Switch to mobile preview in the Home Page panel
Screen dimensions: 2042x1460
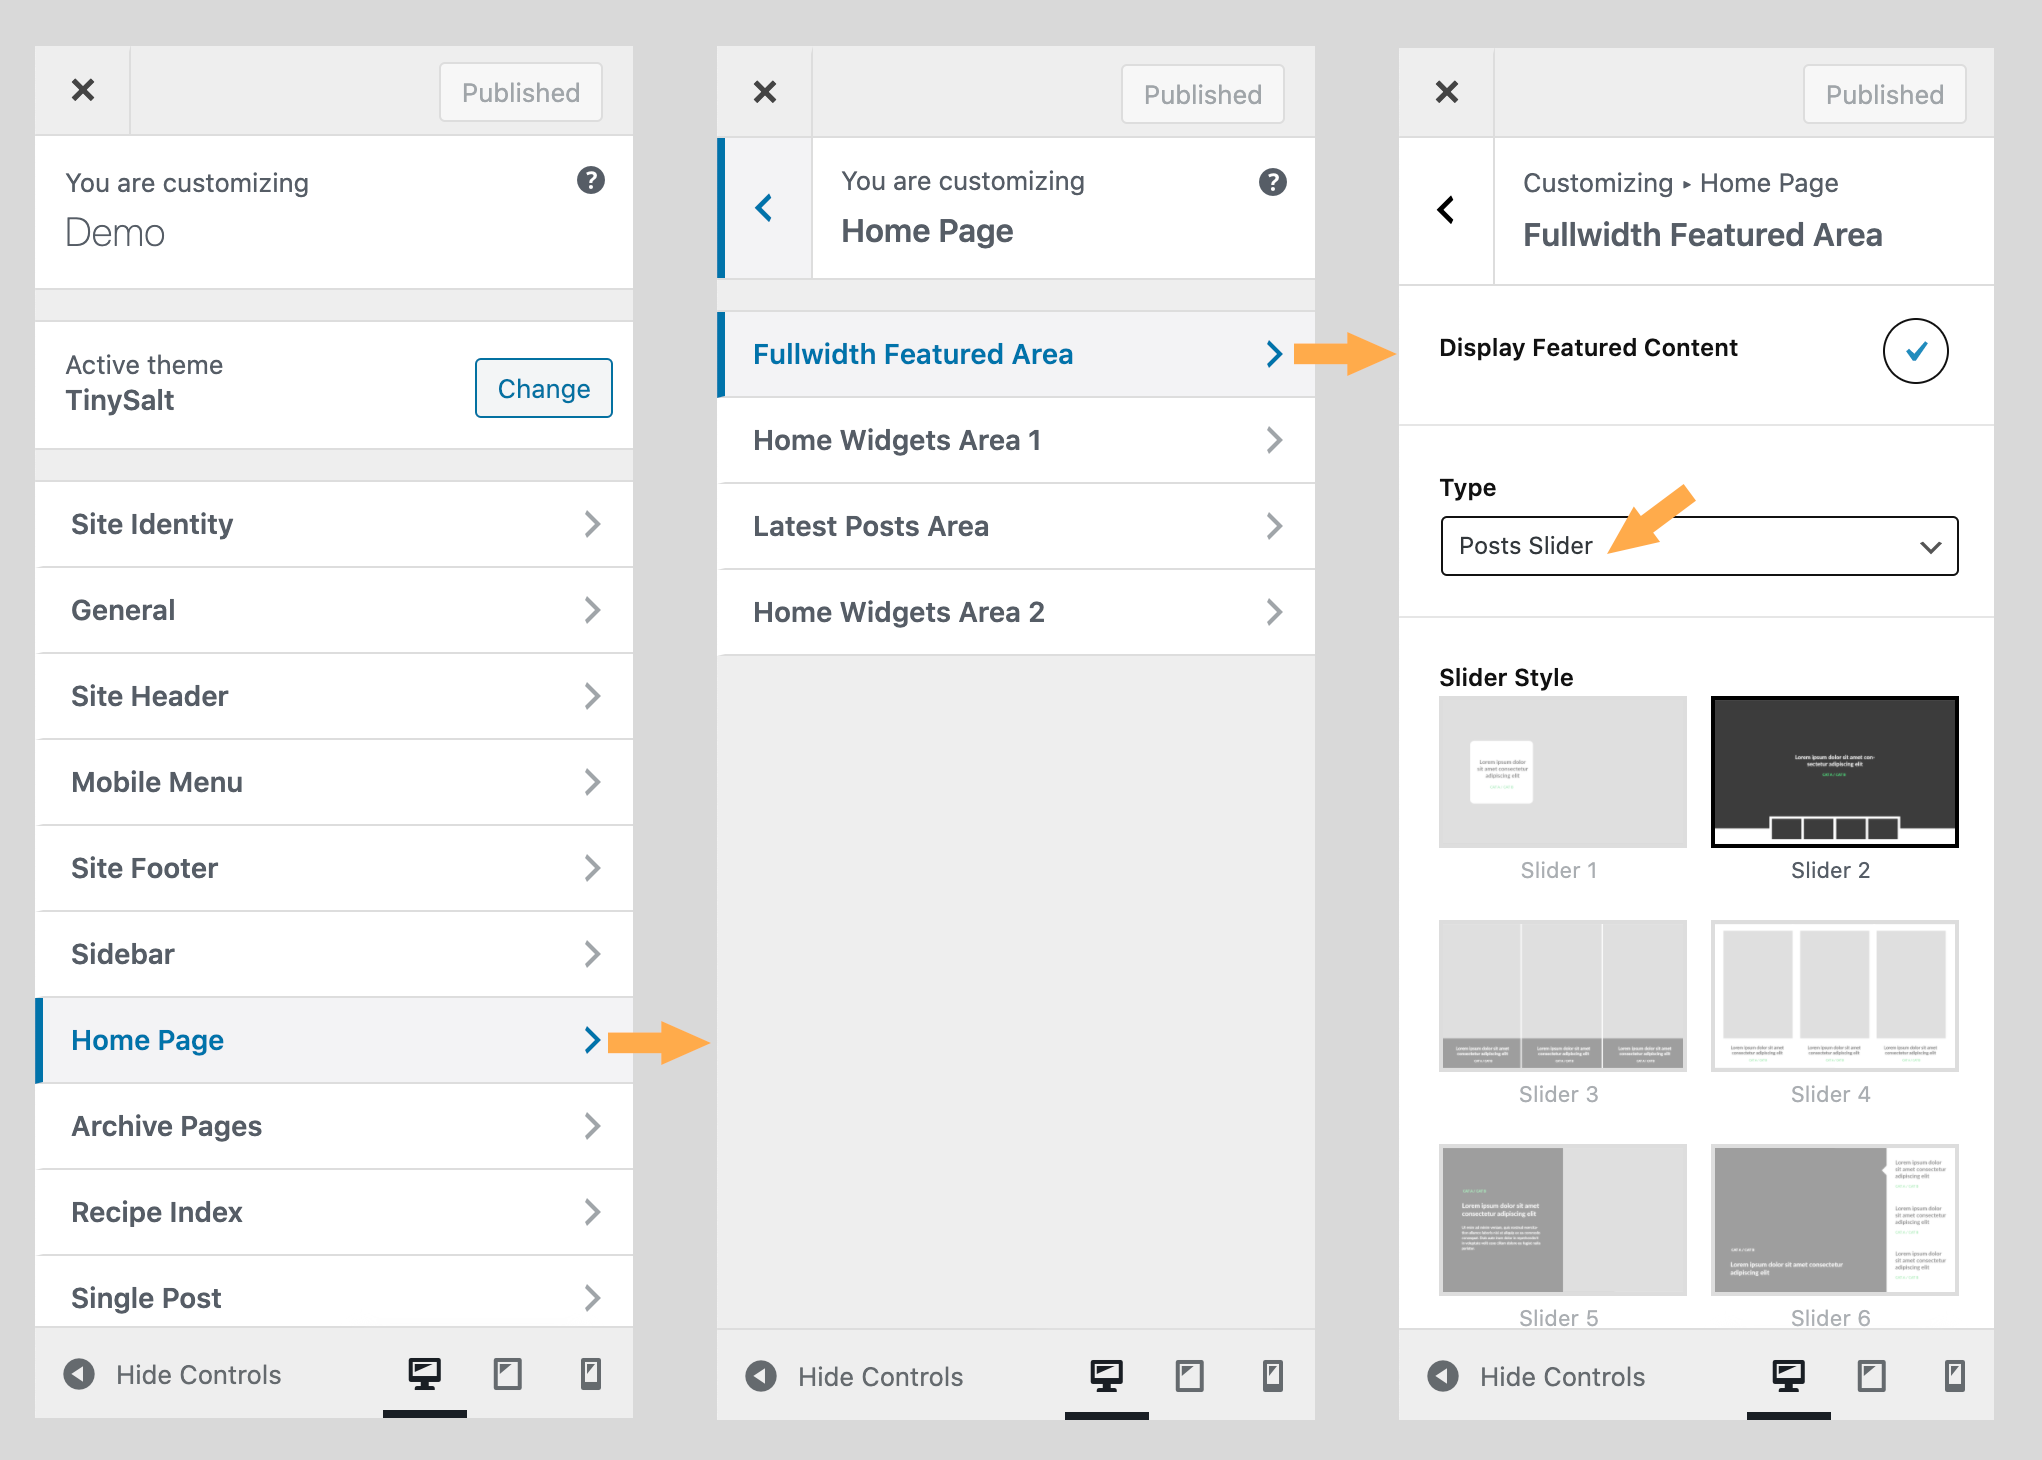[1272, 1375]
